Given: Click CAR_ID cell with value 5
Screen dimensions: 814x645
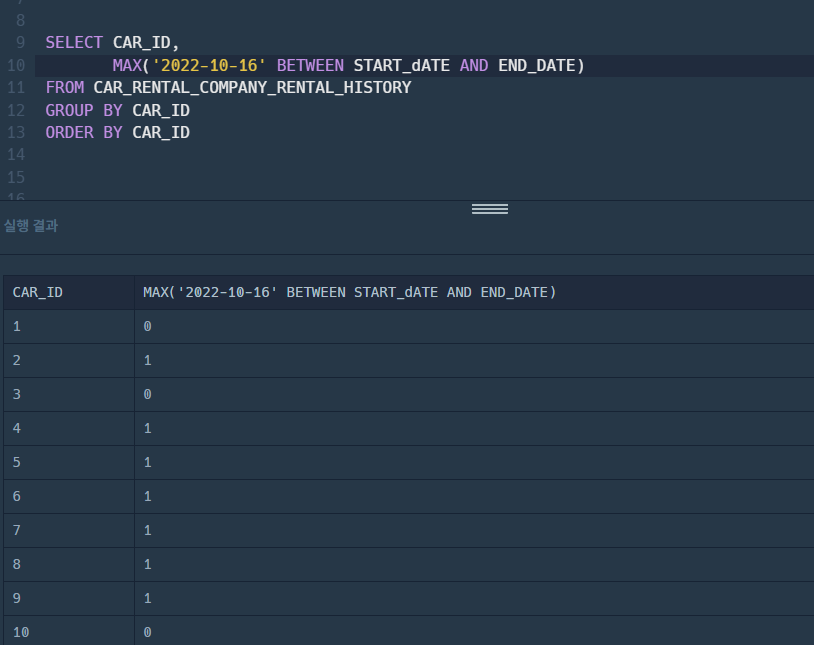Looking at the screenshot, I should pos(69,463).
